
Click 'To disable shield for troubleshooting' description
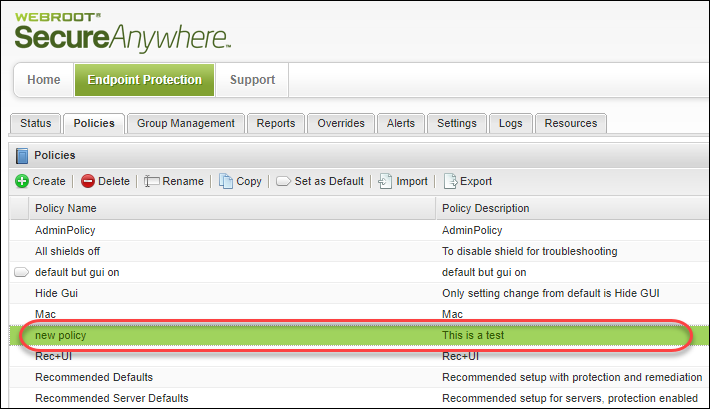coord(530,251)
